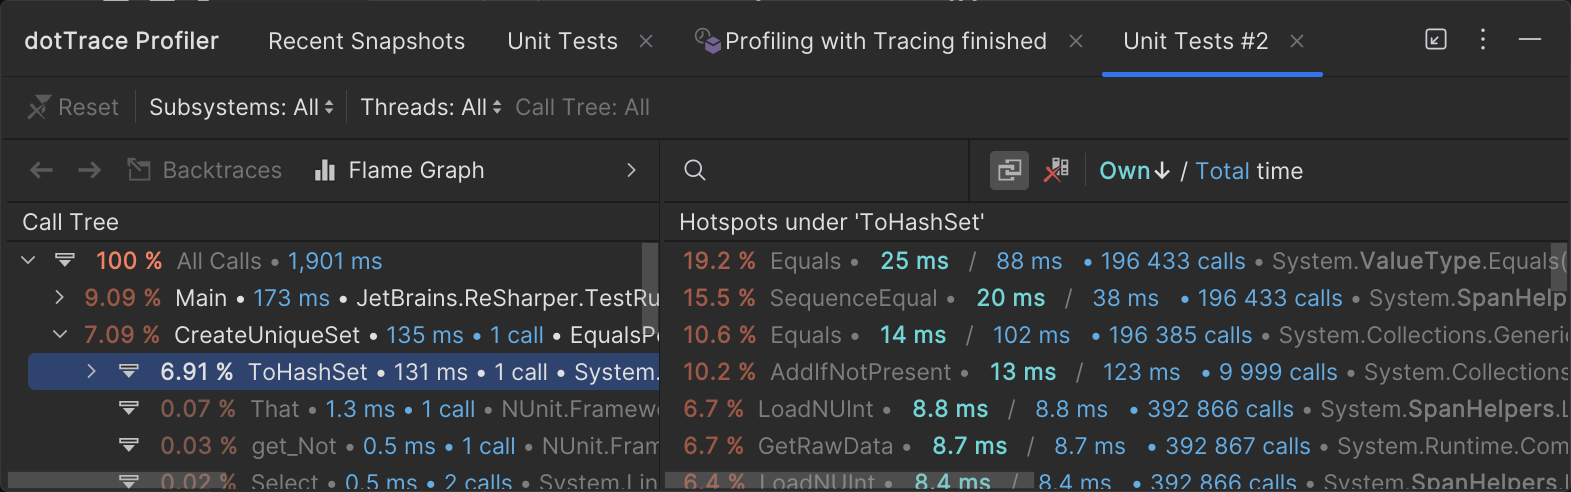Viewport: 1571px width, 492px height.
Task: Toggle the group-by-method hotspots button
Action: click(x=1009, y=171)
